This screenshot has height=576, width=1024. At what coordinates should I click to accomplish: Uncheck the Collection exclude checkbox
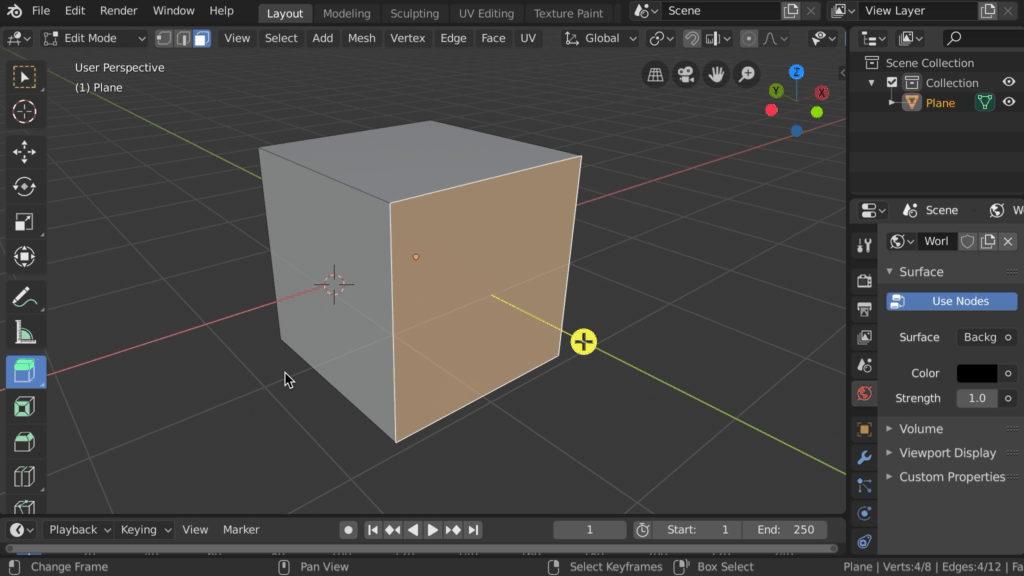click(892, 83)
